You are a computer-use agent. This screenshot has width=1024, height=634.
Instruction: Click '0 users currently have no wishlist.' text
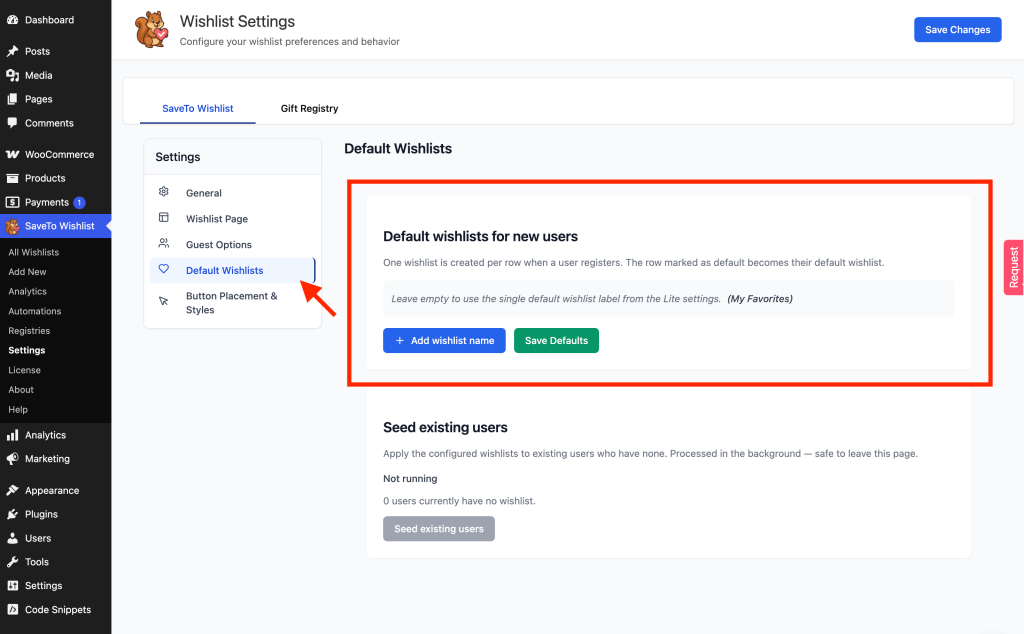click(459, 501)
